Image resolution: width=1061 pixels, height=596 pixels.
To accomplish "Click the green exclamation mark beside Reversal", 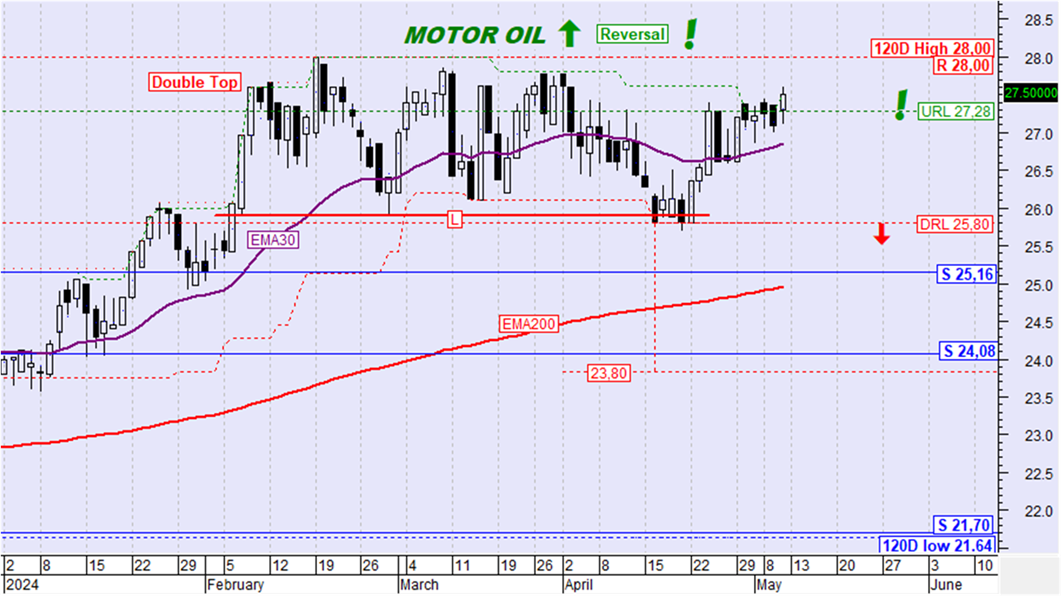I will 690,35.
